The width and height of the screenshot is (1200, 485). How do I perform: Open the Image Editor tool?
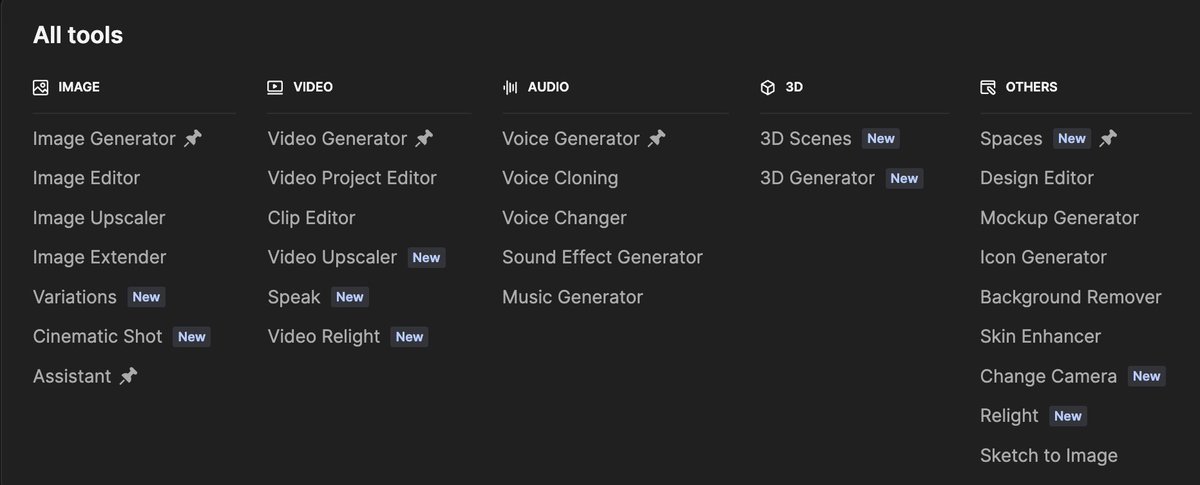pos(86,178)
